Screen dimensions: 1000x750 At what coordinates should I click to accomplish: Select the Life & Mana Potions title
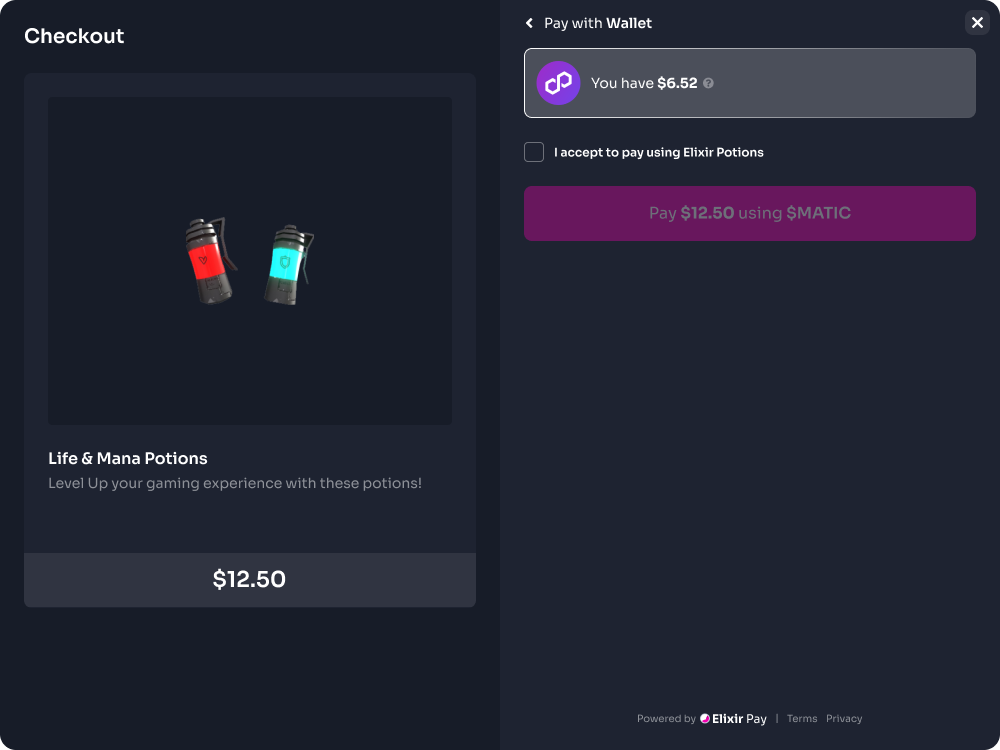(x=128, y=458)
